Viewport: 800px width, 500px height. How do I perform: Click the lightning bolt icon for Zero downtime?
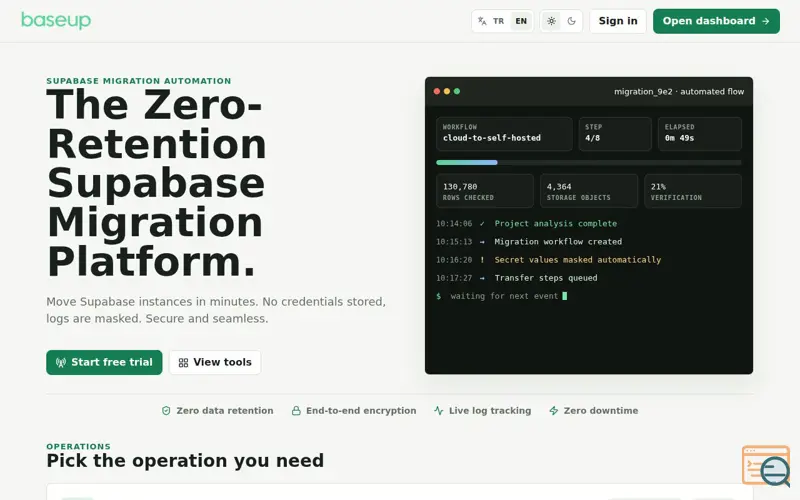[554, 411]
